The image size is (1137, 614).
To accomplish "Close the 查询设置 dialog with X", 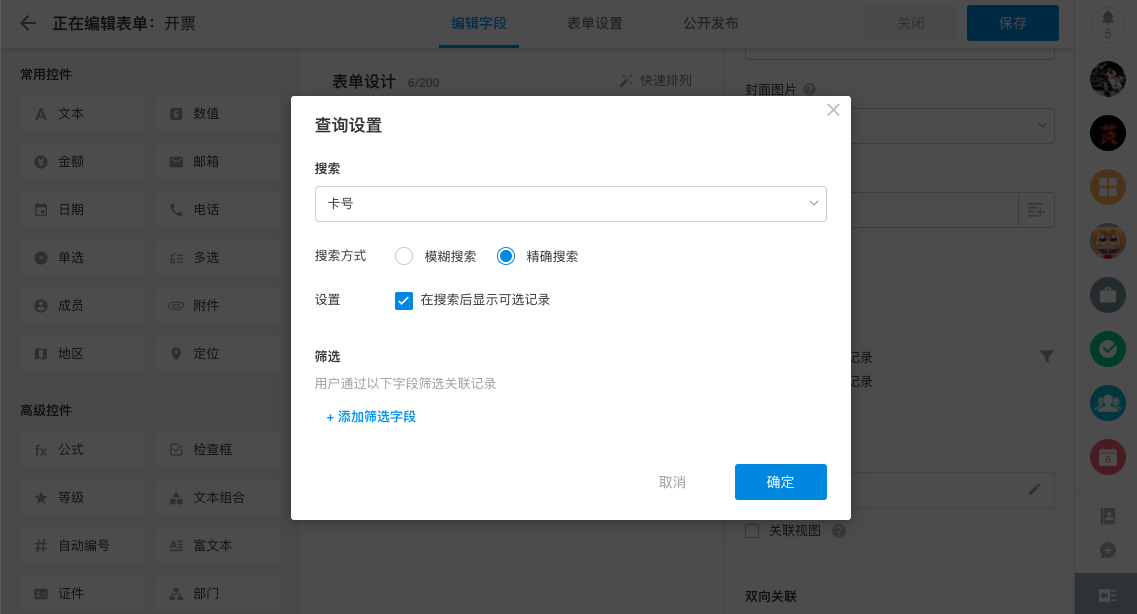I will pos(833,111).
